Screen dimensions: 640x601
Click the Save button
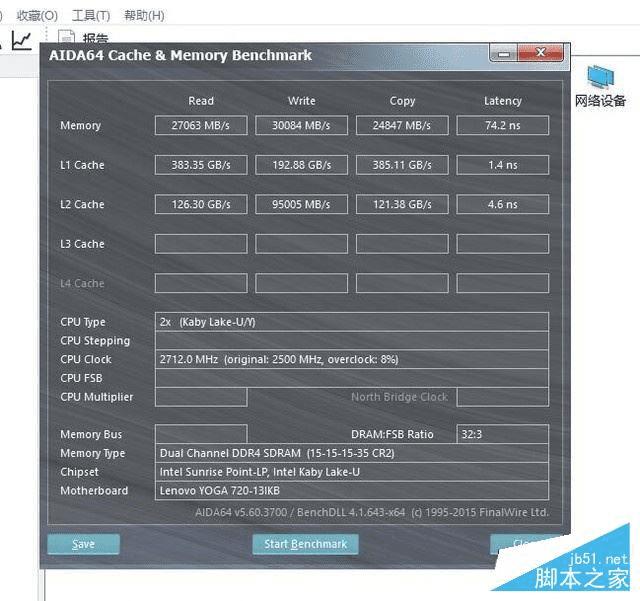(x=83, y=544)
